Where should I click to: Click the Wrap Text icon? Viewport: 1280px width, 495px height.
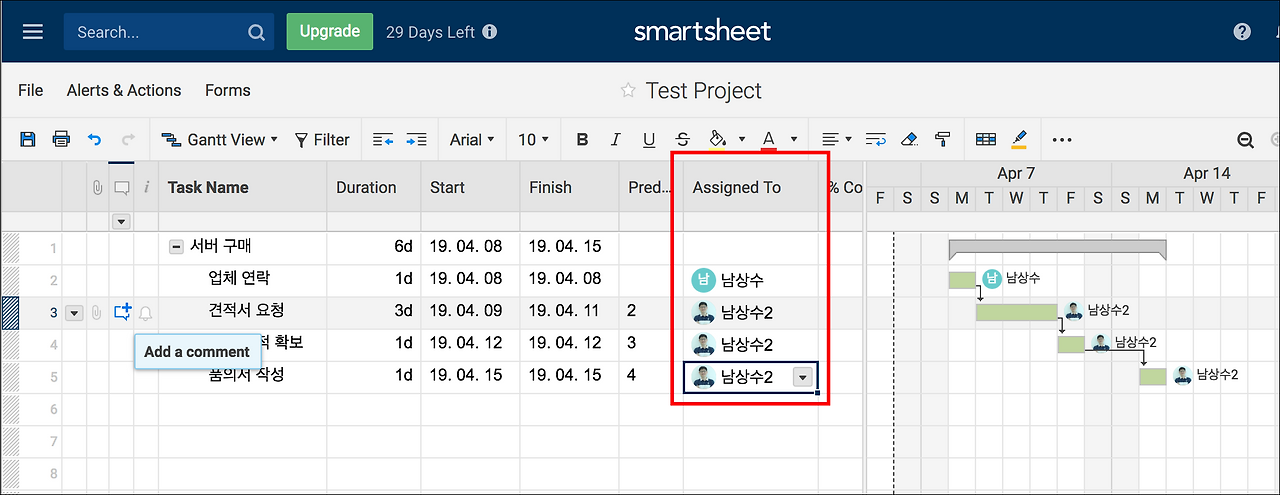click(876, 140)
